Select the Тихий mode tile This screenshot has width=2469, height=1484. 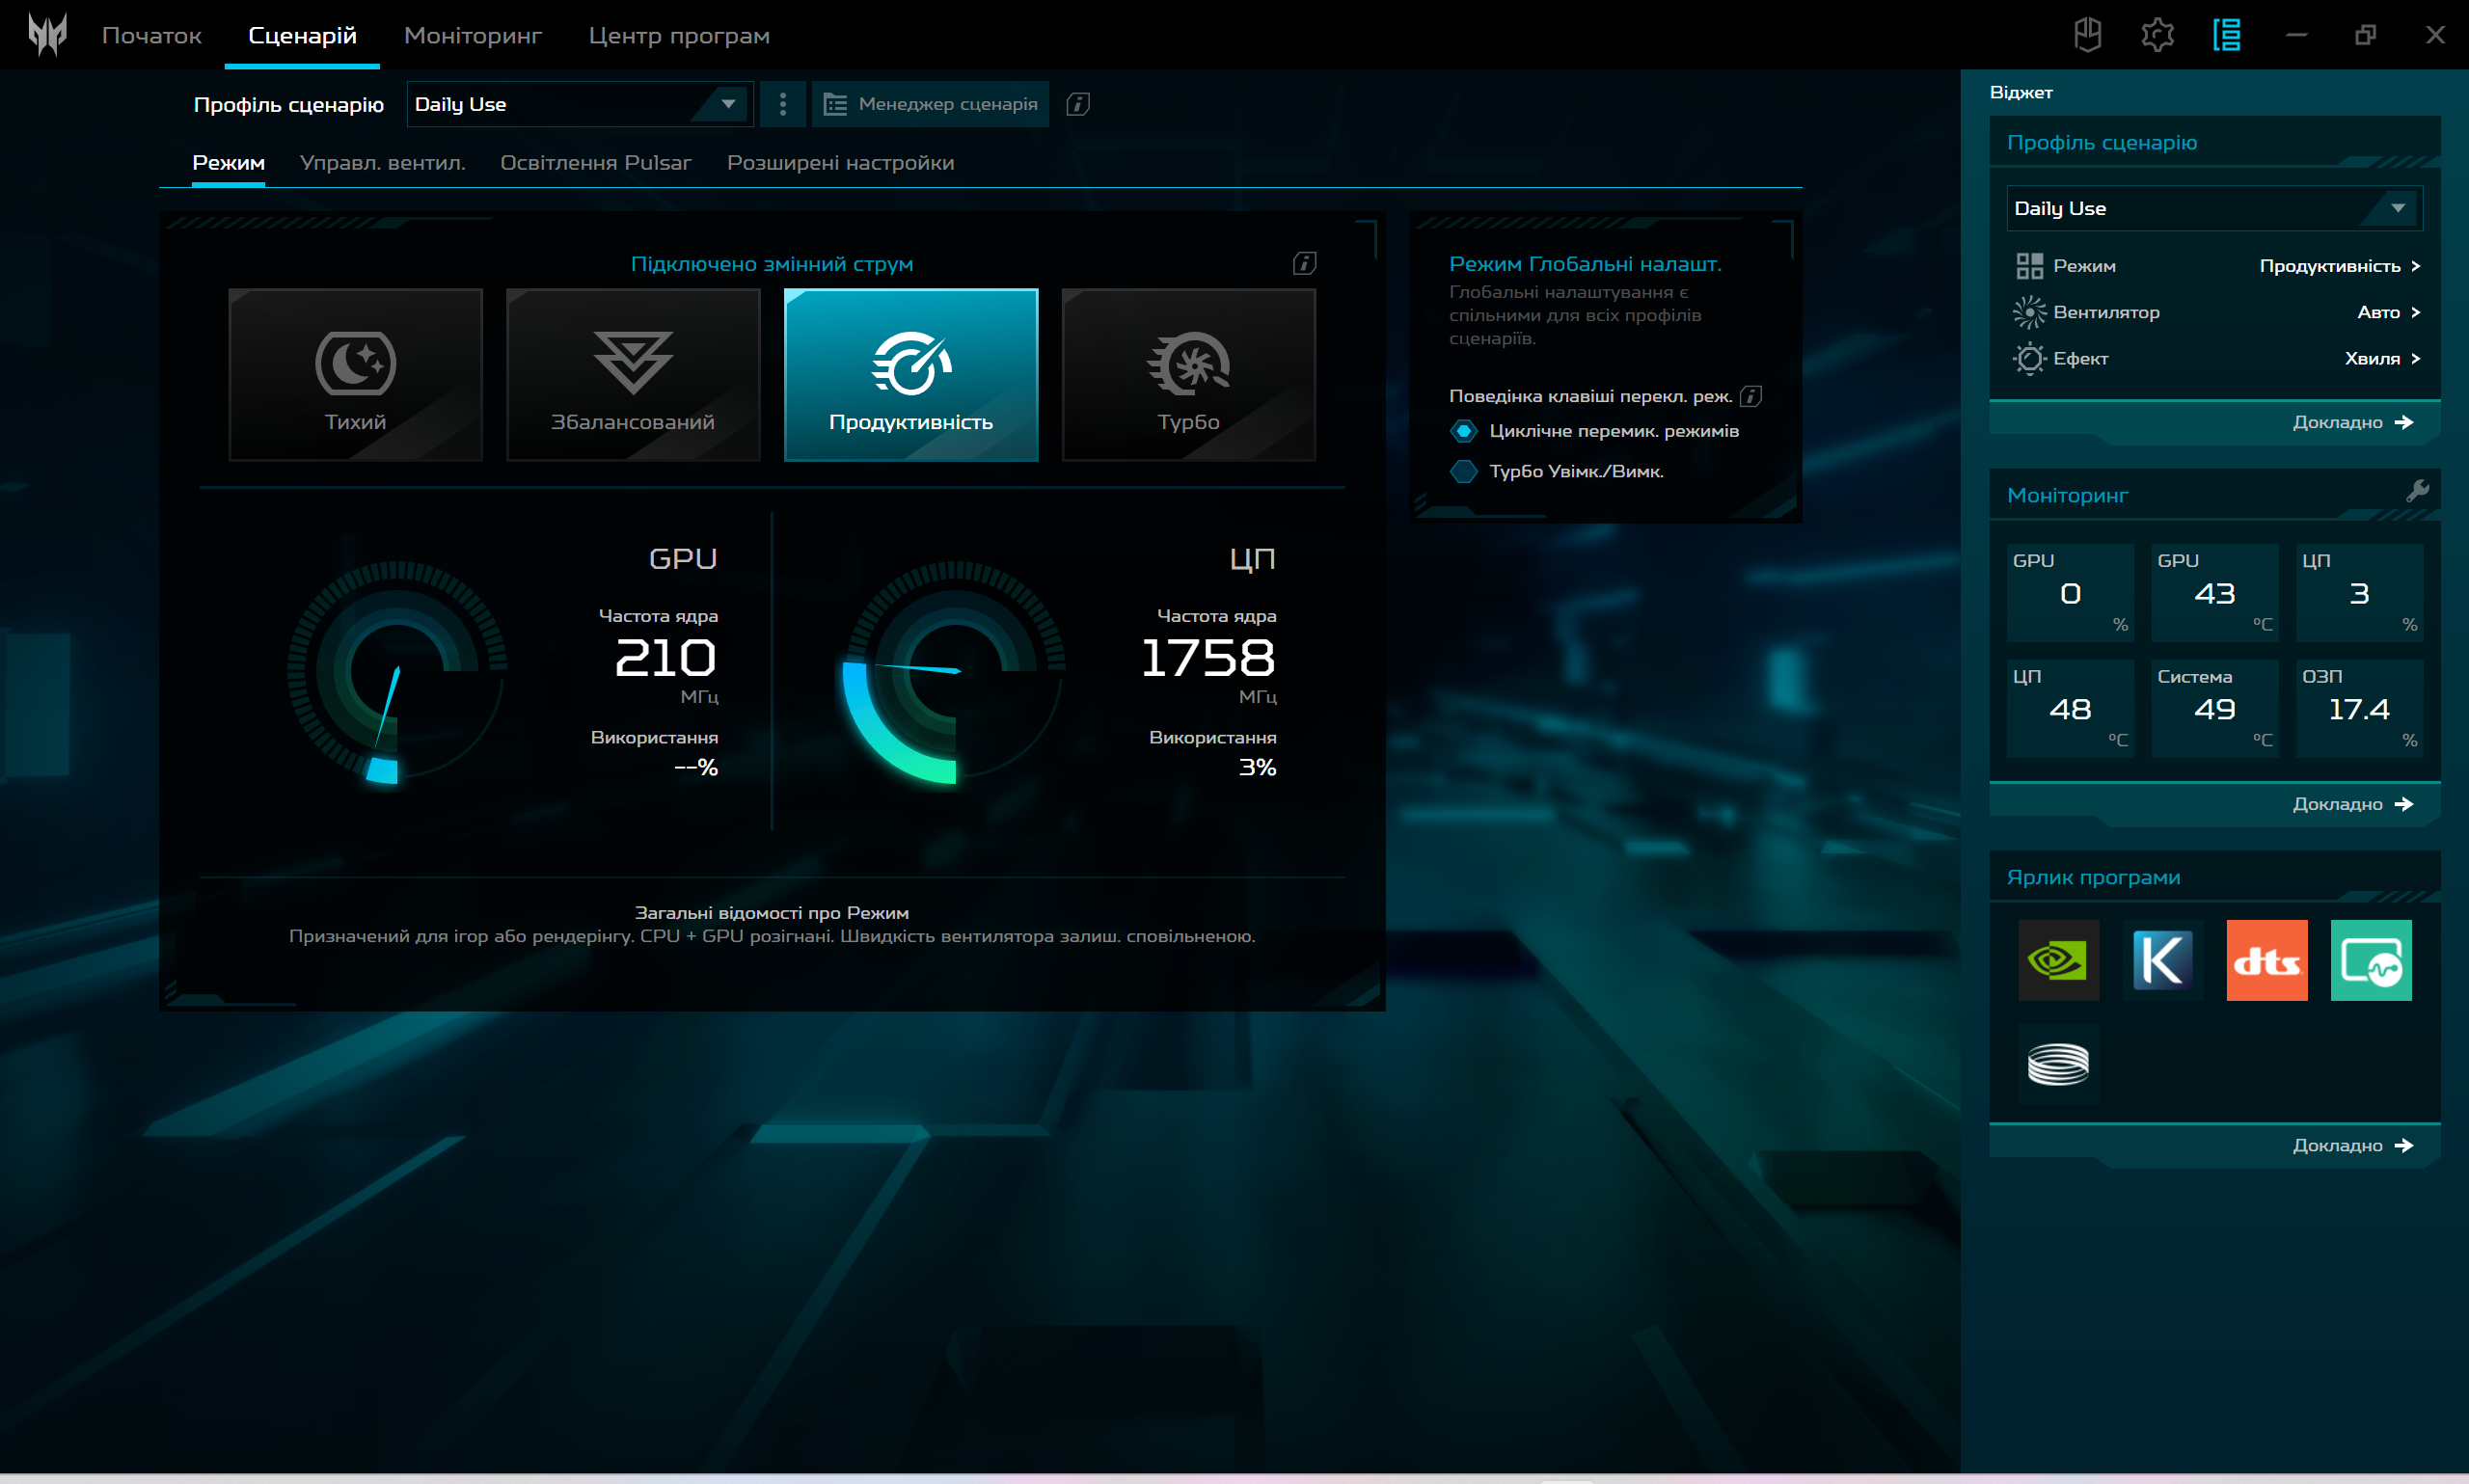[355, 375]
